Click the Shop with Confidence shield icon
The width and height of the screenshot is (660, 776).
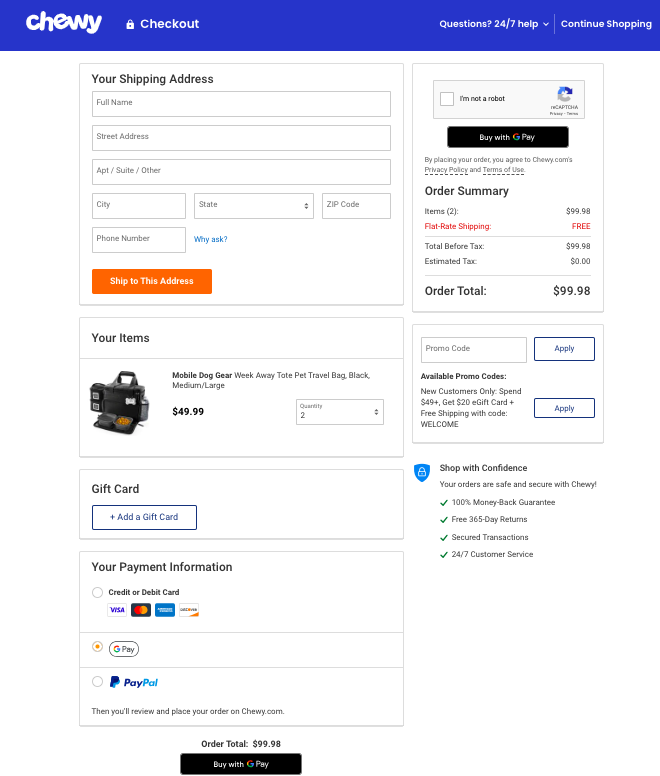[x=422, y=472]
